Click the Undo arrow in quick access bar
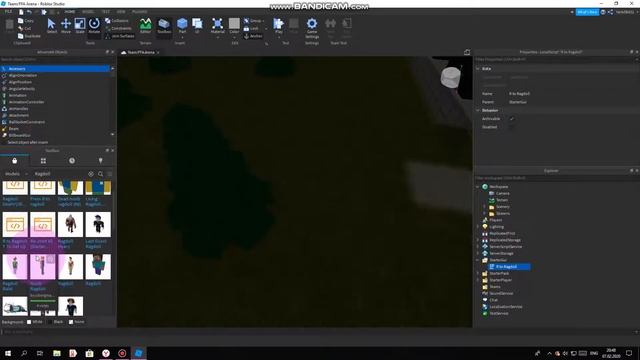640x360 pixels. [29, 12]
